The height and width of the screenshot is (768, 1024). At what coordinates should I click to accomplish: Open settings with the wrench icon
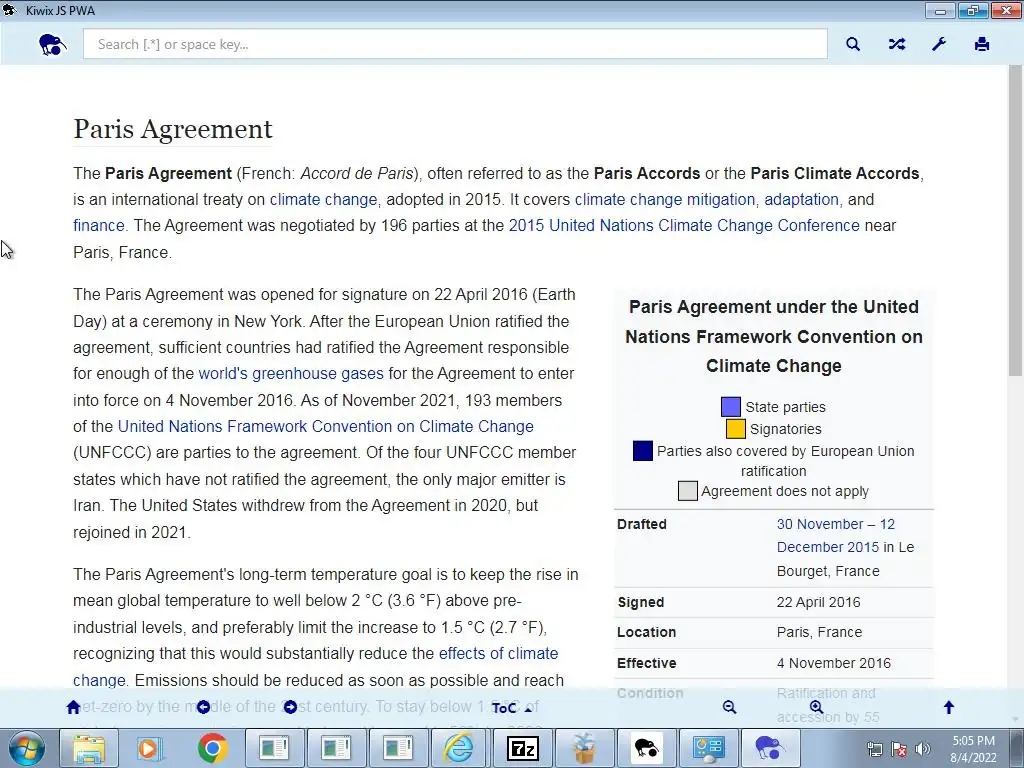tap(938, 44)
